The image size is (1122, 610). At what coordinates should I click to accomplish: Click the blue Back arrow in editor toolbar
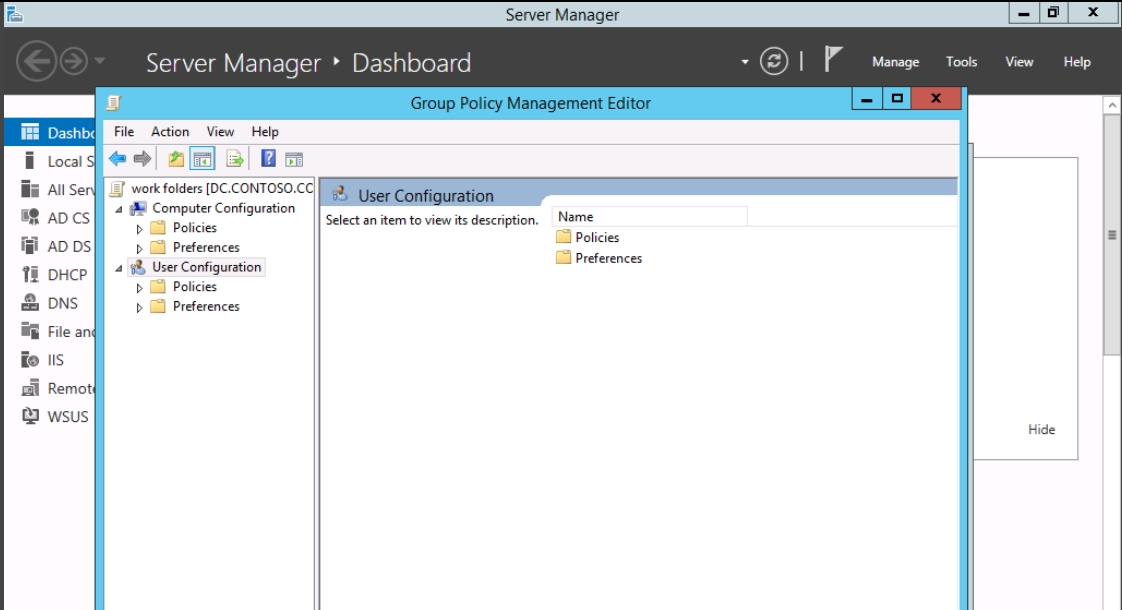pos(118,159)
